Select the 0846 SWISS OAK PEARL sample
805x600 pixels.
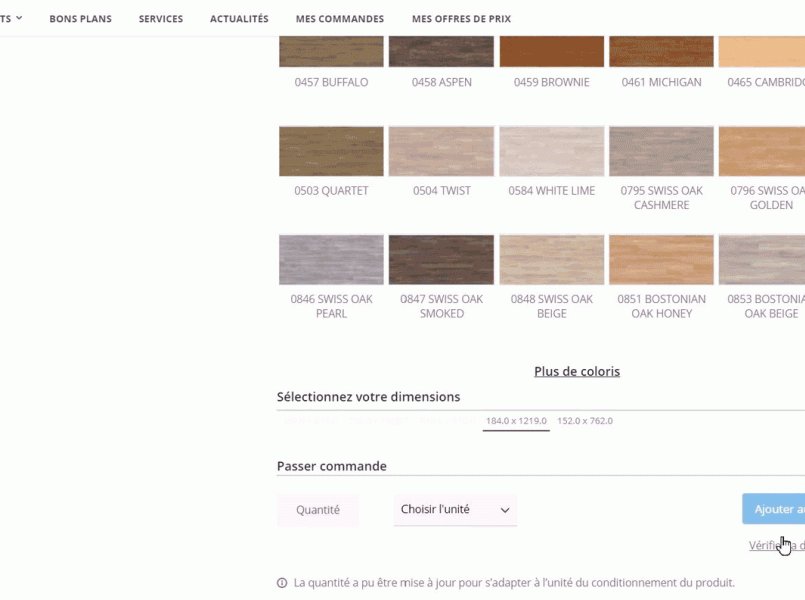(331, 260)
